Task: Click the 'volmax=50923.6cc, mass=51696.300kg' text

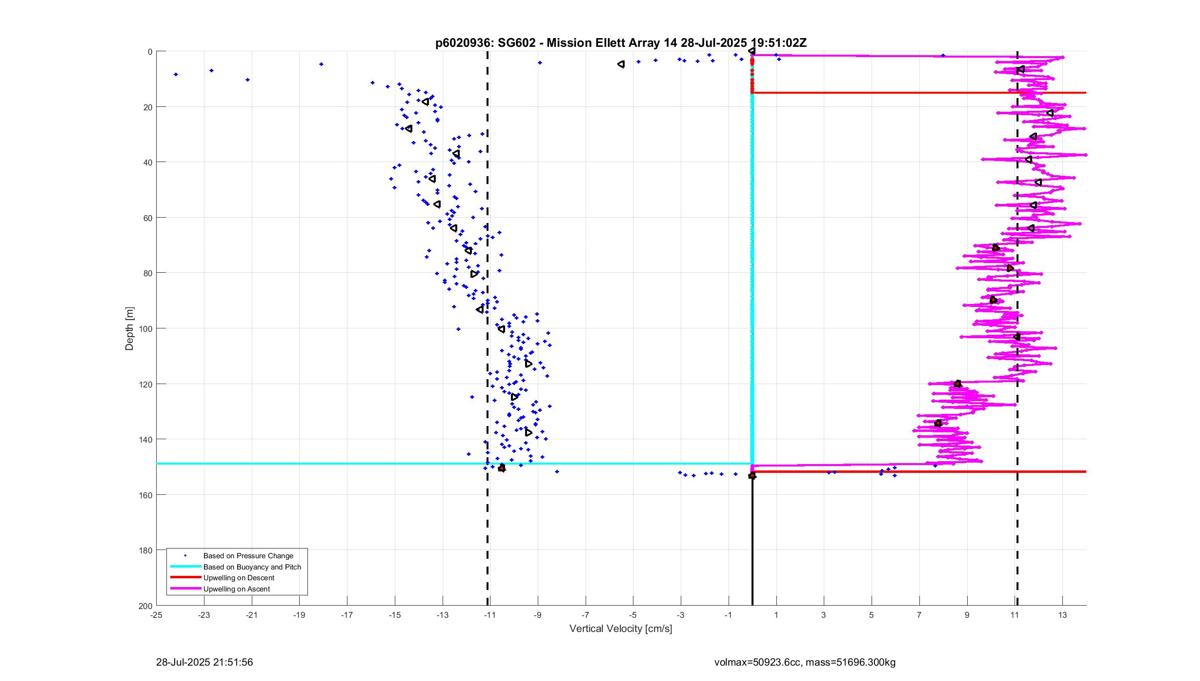Action: point(805,662)
